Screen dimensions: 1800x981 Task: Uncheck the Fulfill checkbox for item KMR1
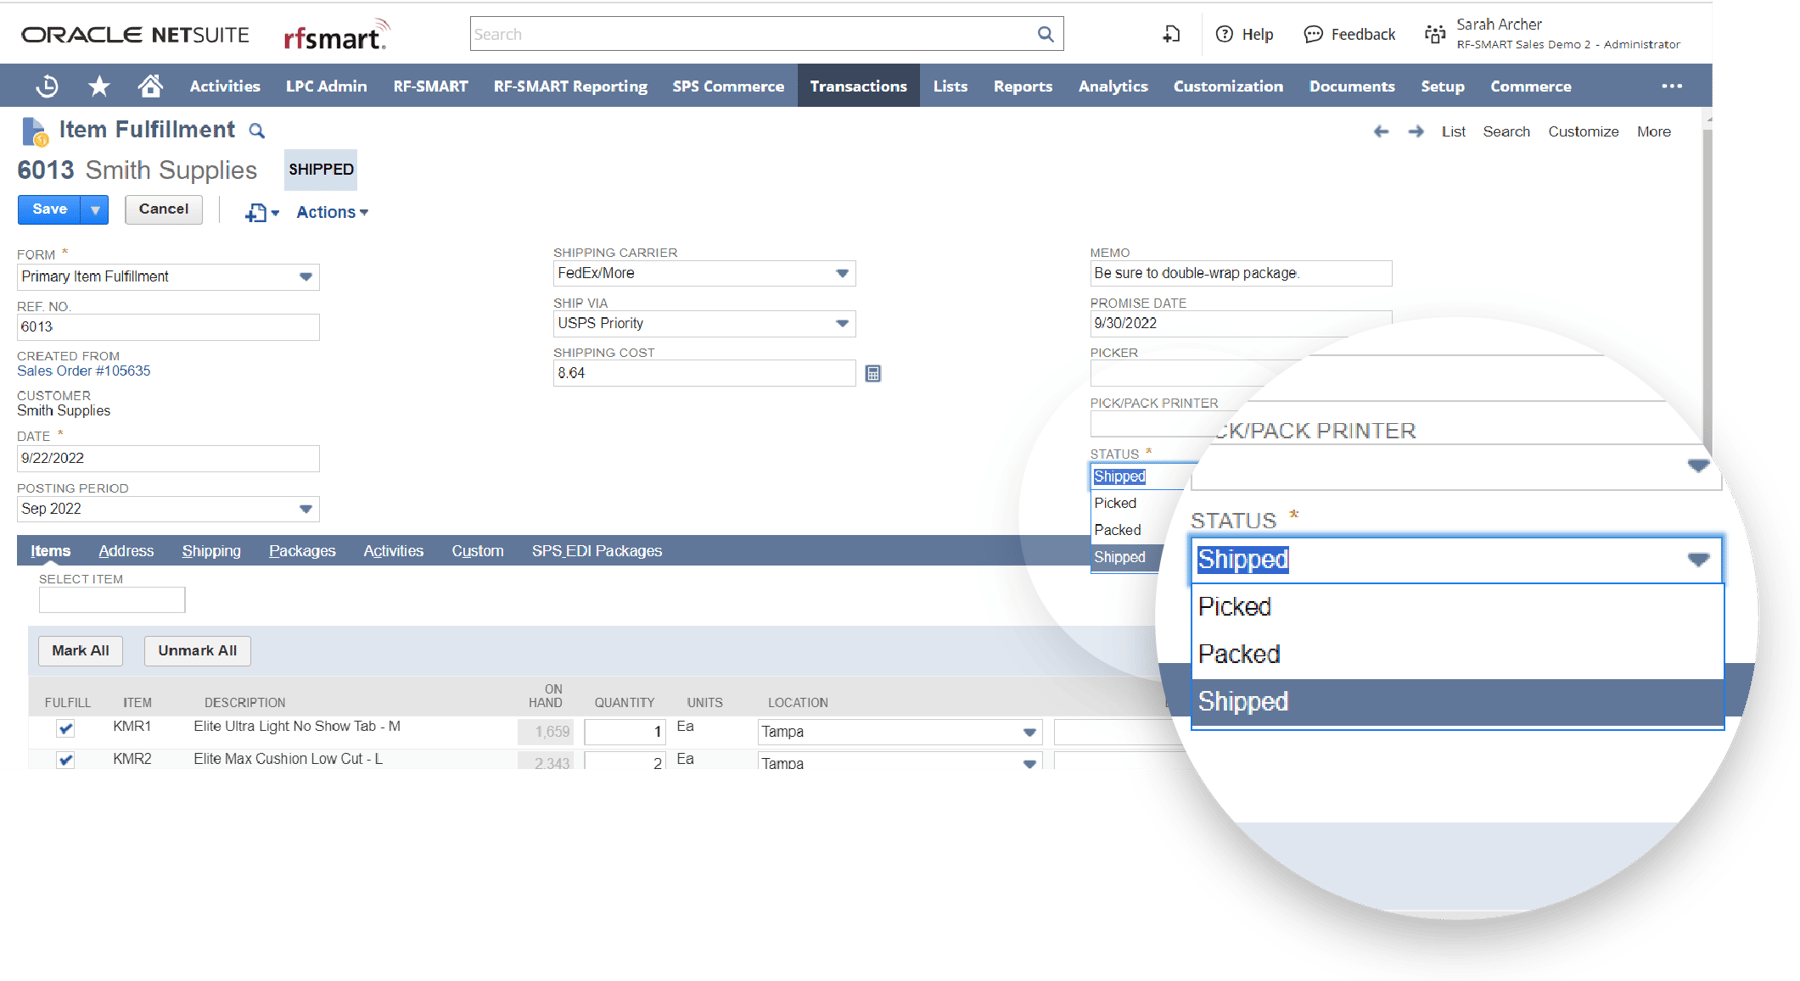click(65, 728)
